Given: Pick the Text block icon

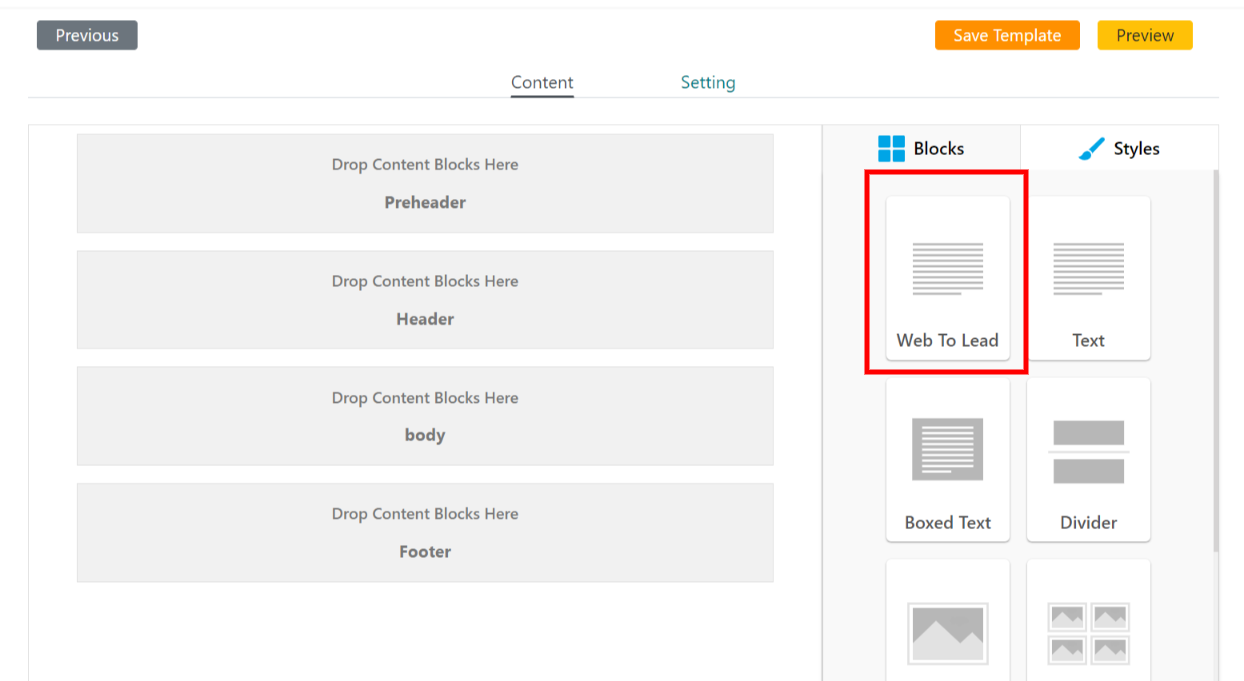Looking at the screenshot, I should pos(1088,269).
